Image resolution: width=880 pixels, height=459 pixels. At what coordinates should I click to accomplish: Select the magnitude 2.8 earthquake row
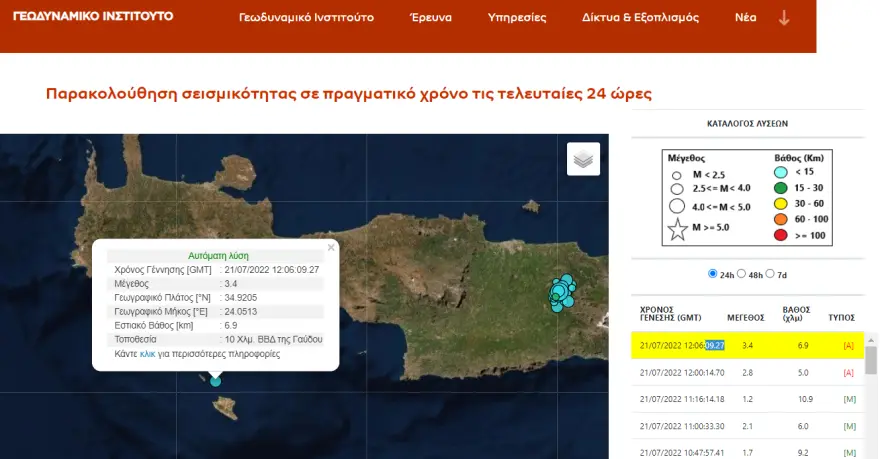(x=745, y=372)
